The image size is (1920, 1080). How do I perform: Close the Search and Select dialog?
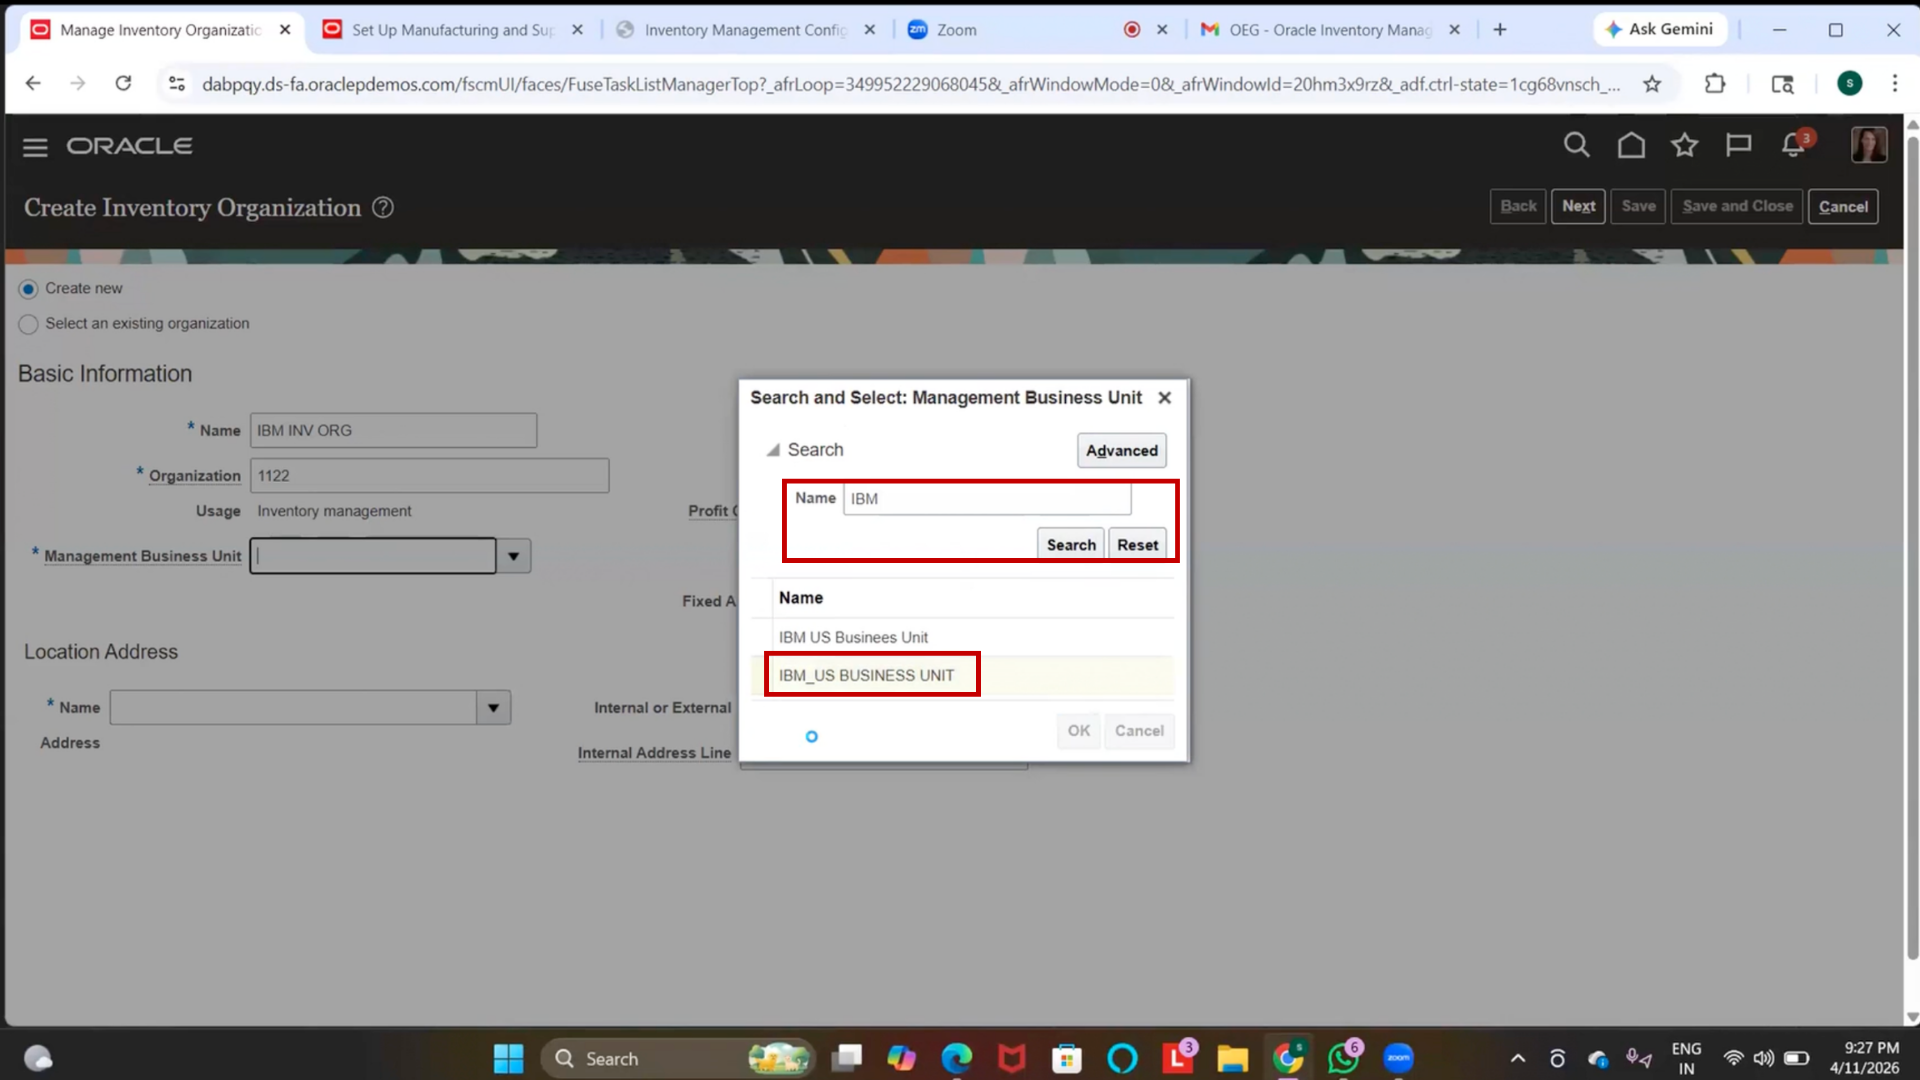click(x=1164, y=398)
